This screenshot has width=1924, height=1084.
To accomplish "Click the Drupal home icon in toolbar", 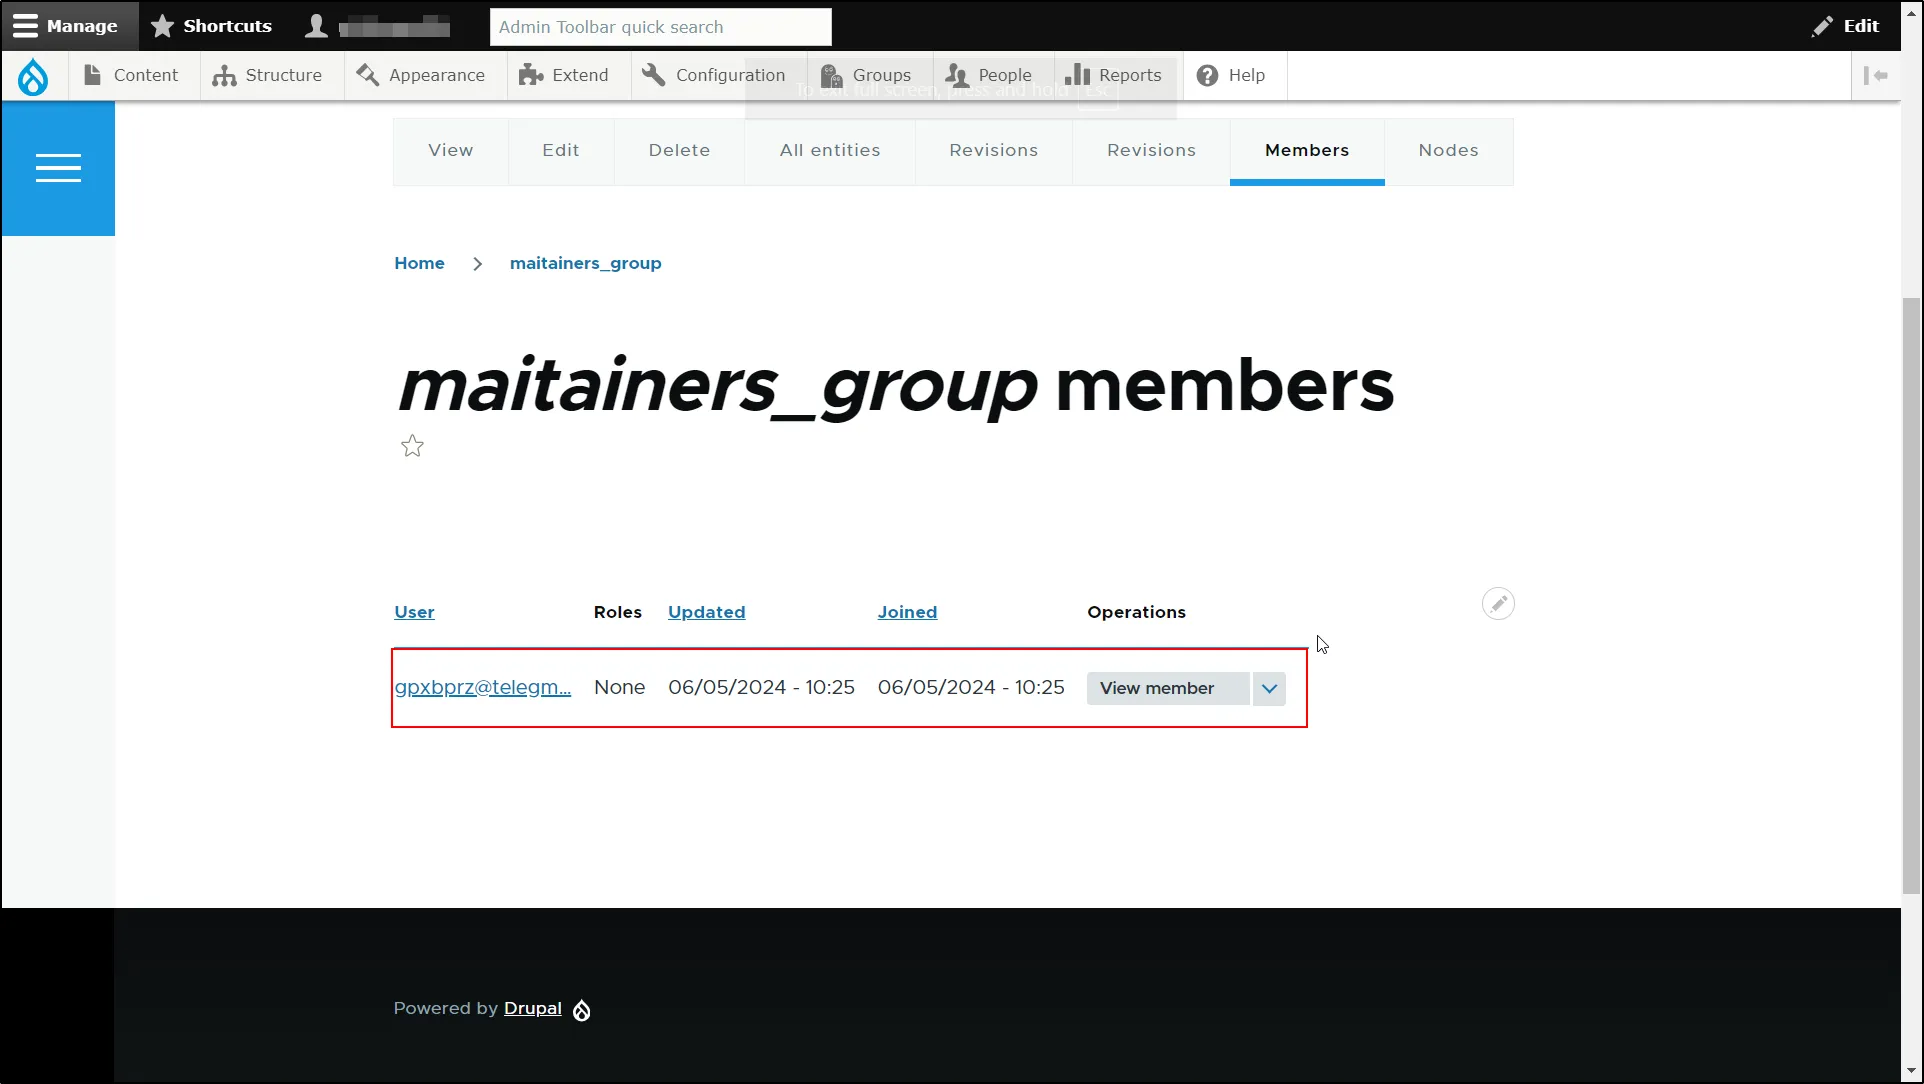I will [33, 75].
